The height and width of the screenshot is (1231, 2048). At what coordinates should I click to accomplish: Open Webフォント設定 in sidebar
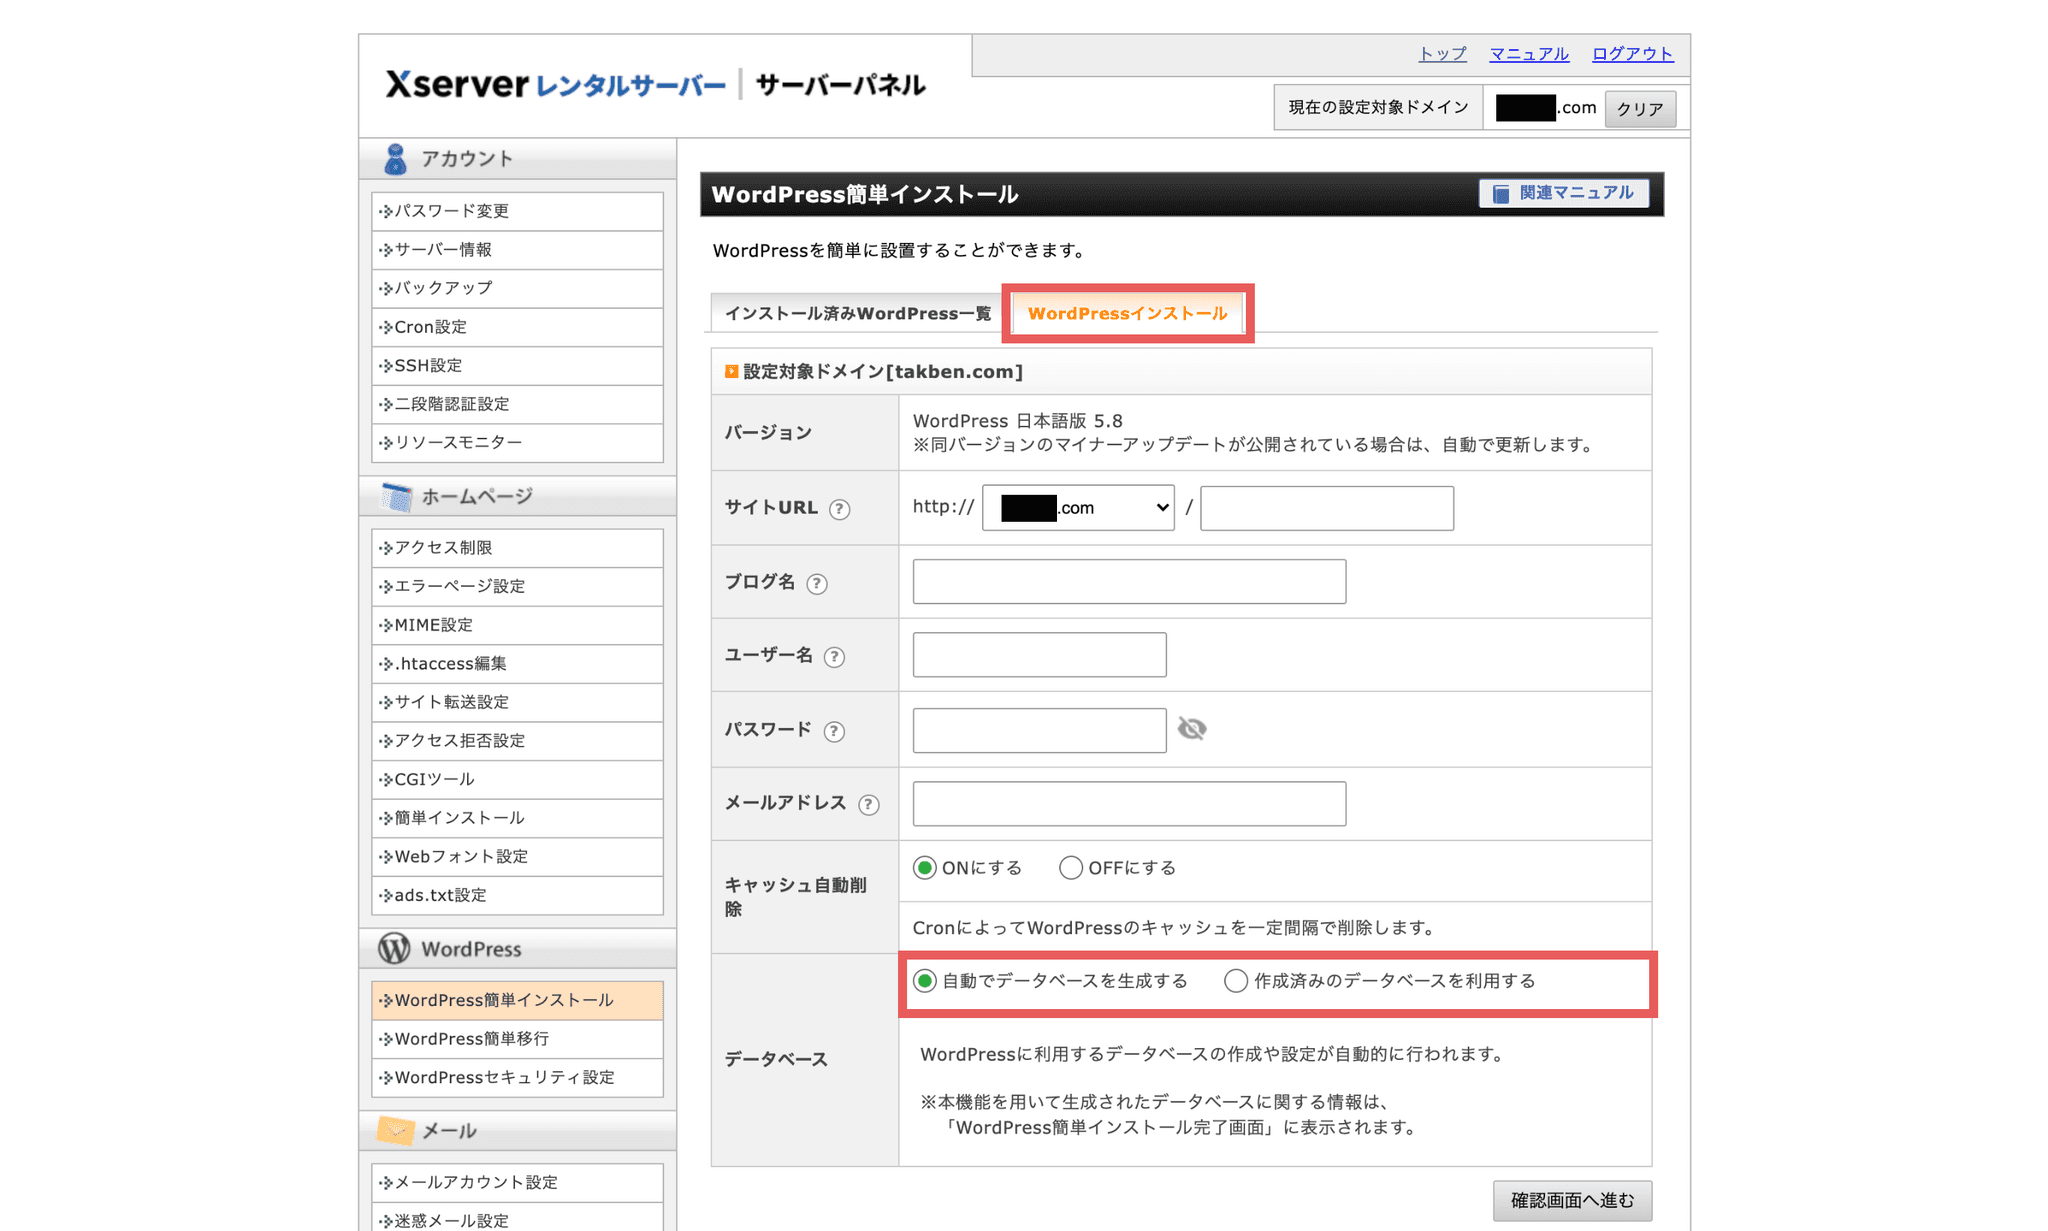pyautogui.click(x=517, y=857)
